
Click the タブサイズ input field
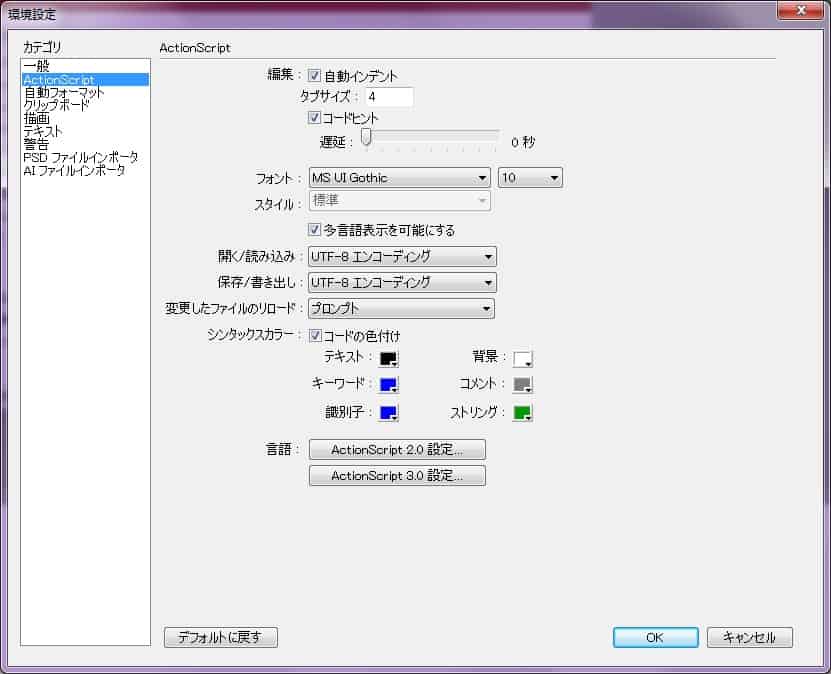point(388,97)
